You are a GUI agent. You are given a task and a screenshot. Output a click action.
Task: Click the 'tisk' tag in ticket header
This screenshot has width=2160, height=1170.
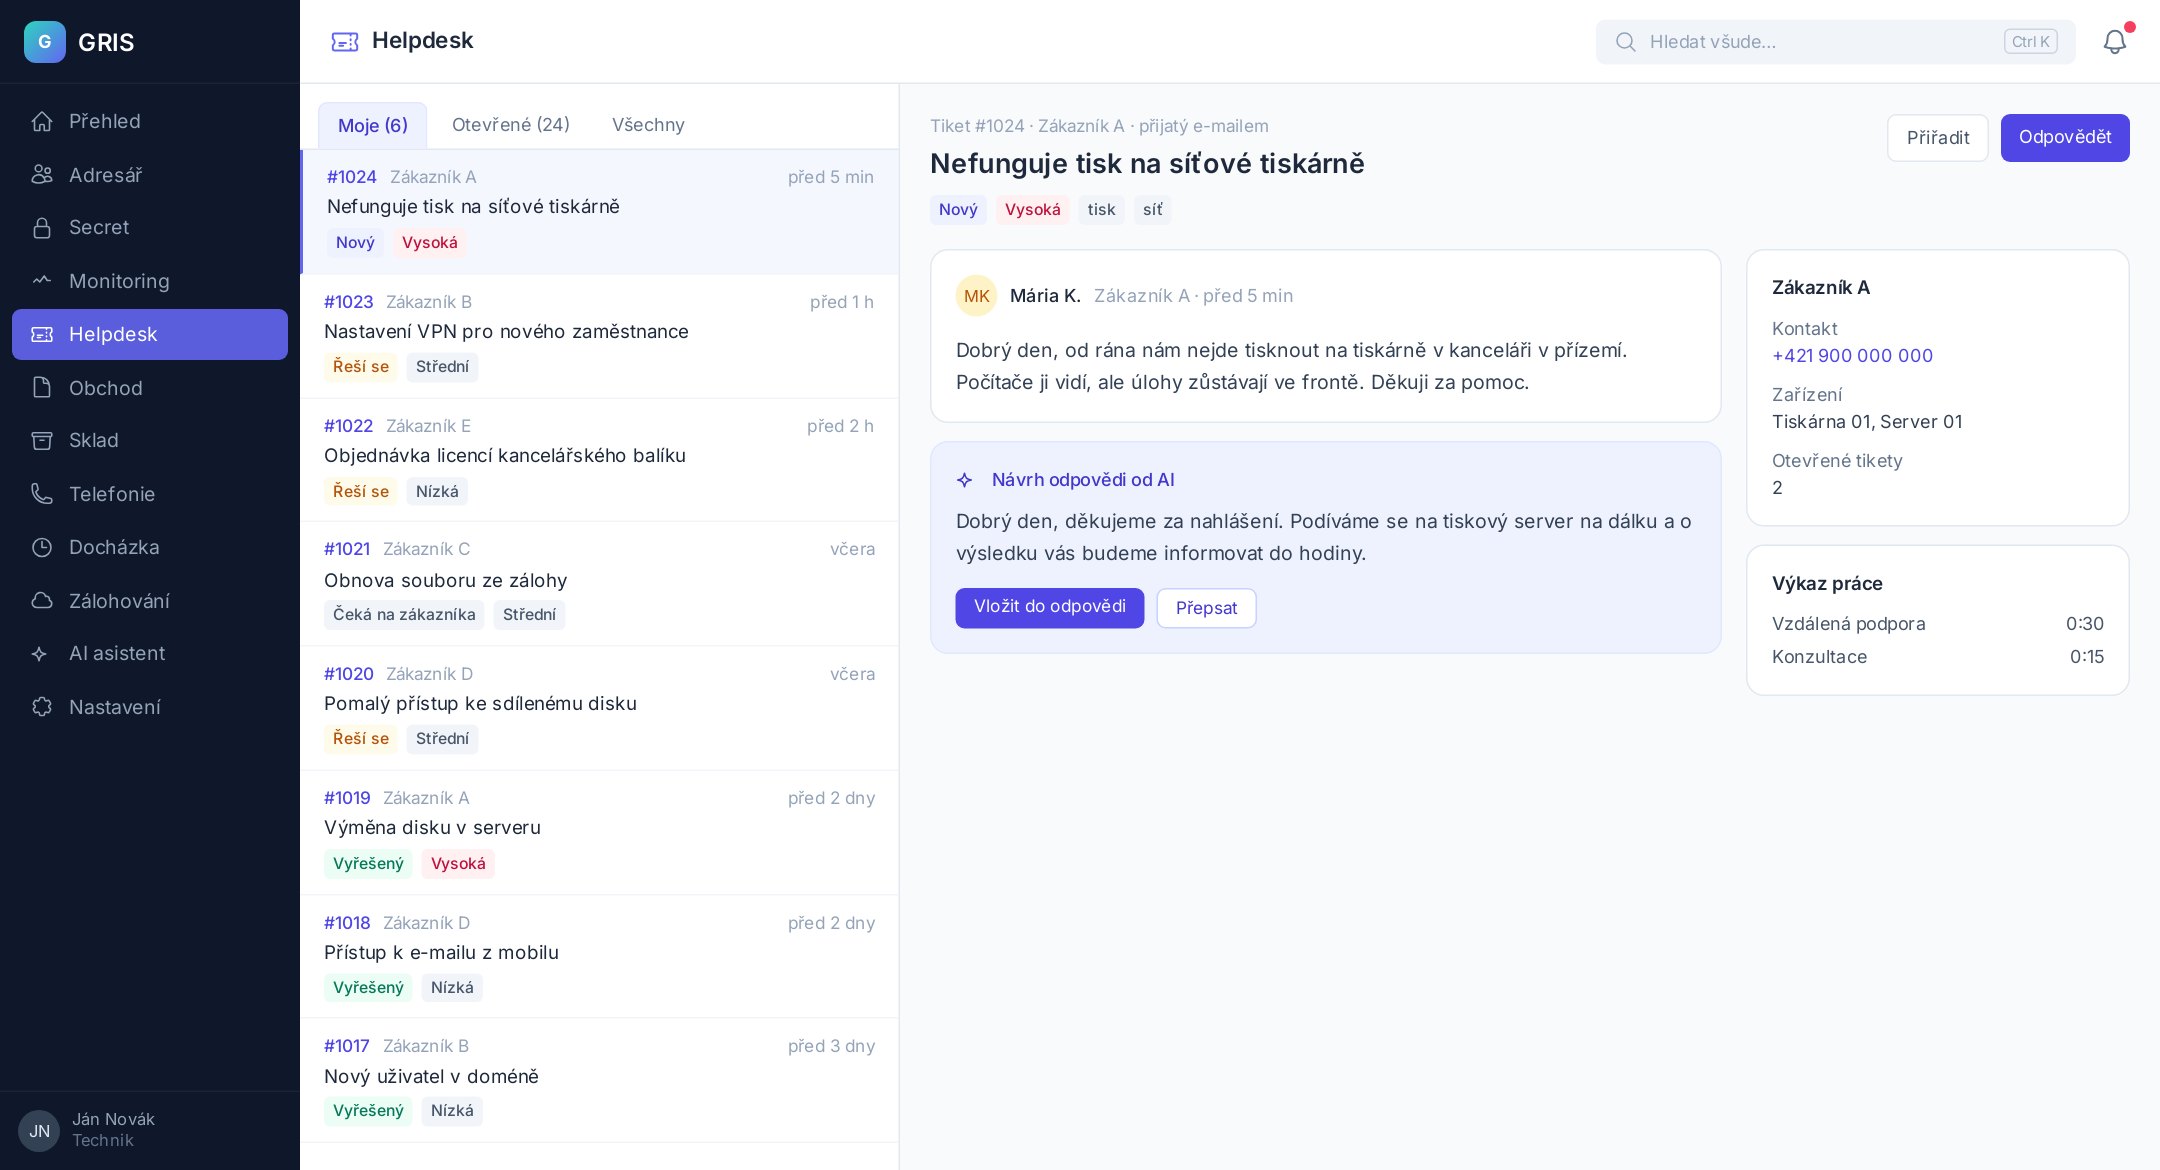pyautogui.click(x=1101, y=210)
